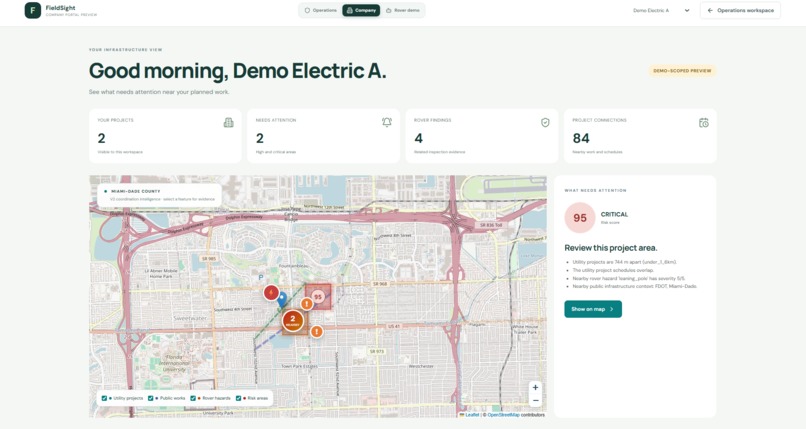The image size is (806, 429).
Task: Click the 'Good morning, Demo Electric A.' heading
Action: 237,71
